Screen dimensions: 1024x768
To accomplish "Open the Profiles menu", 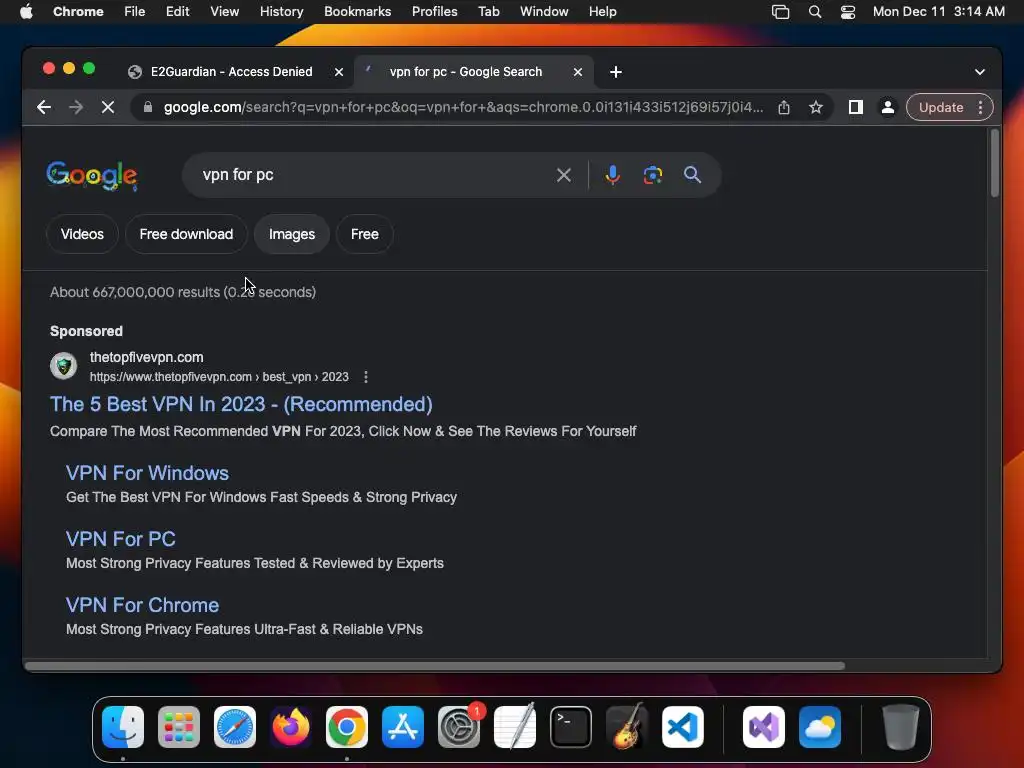I will [x=434, y=12].
